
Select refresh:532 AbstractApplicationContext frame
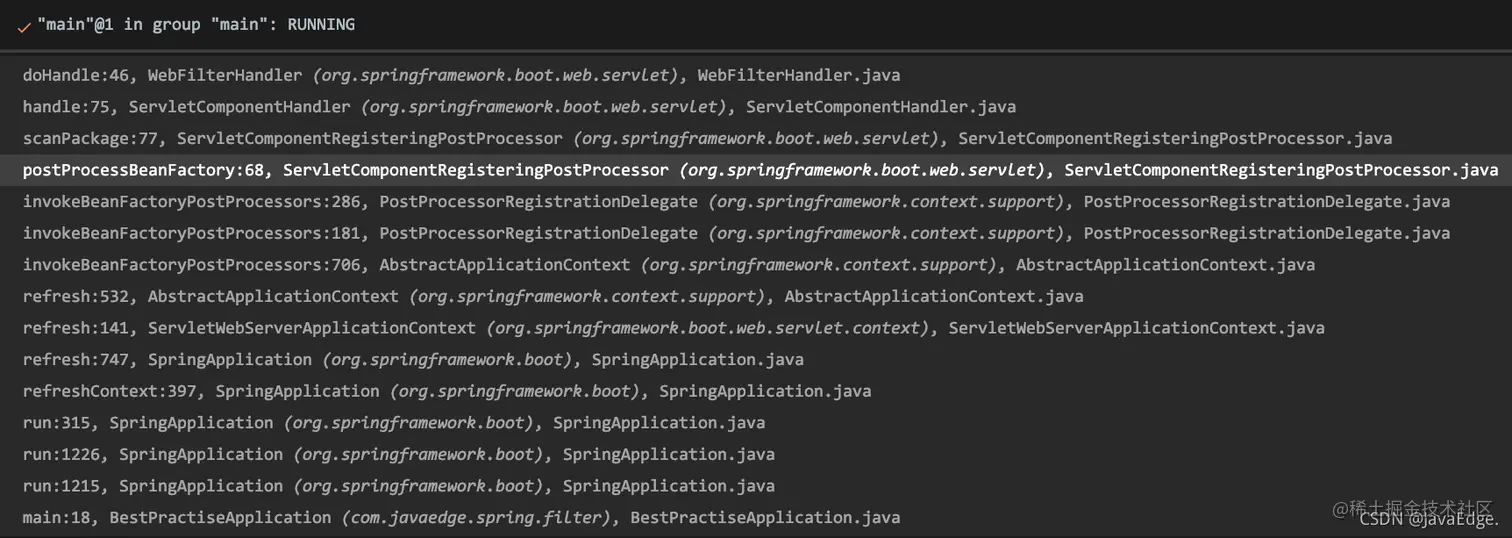pos(756,297)
